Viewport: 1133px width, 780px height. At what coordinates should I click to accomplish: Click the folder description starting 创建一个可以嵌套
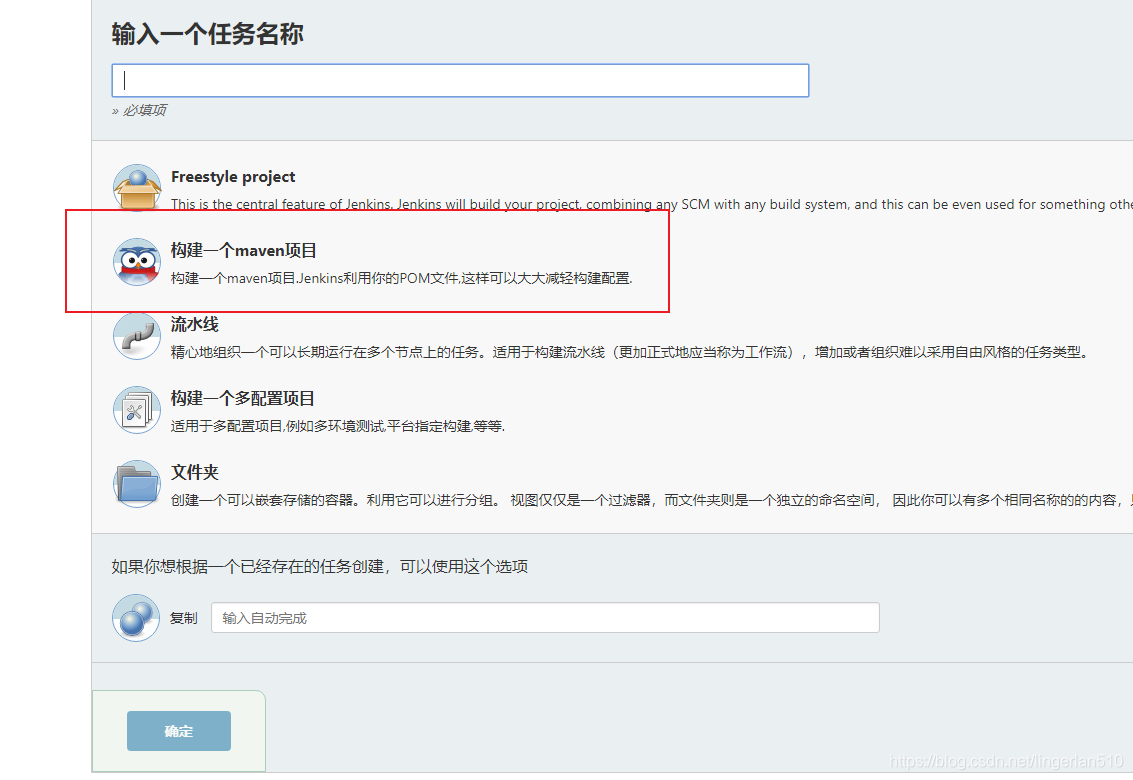tap(652, 500)
